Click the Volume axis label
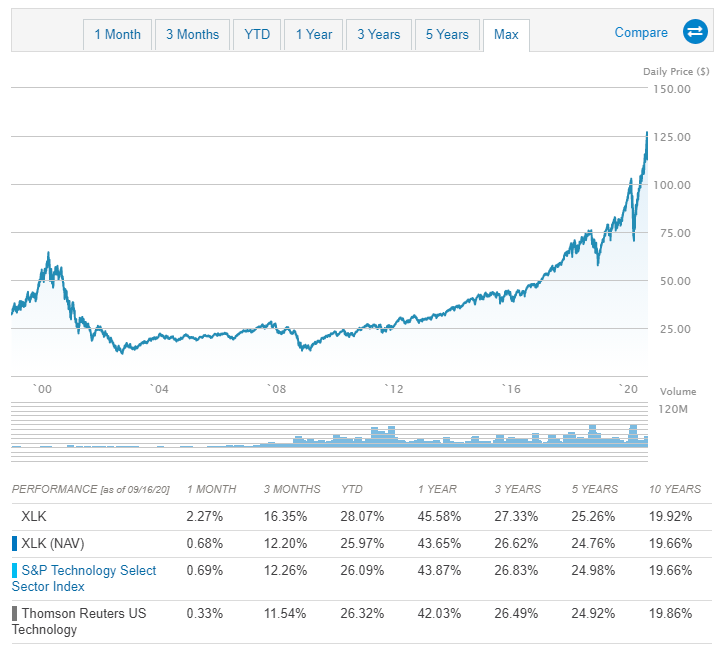The height and width of the screenshot is (652, 724). pyautogui.click(x=678, y=392)
